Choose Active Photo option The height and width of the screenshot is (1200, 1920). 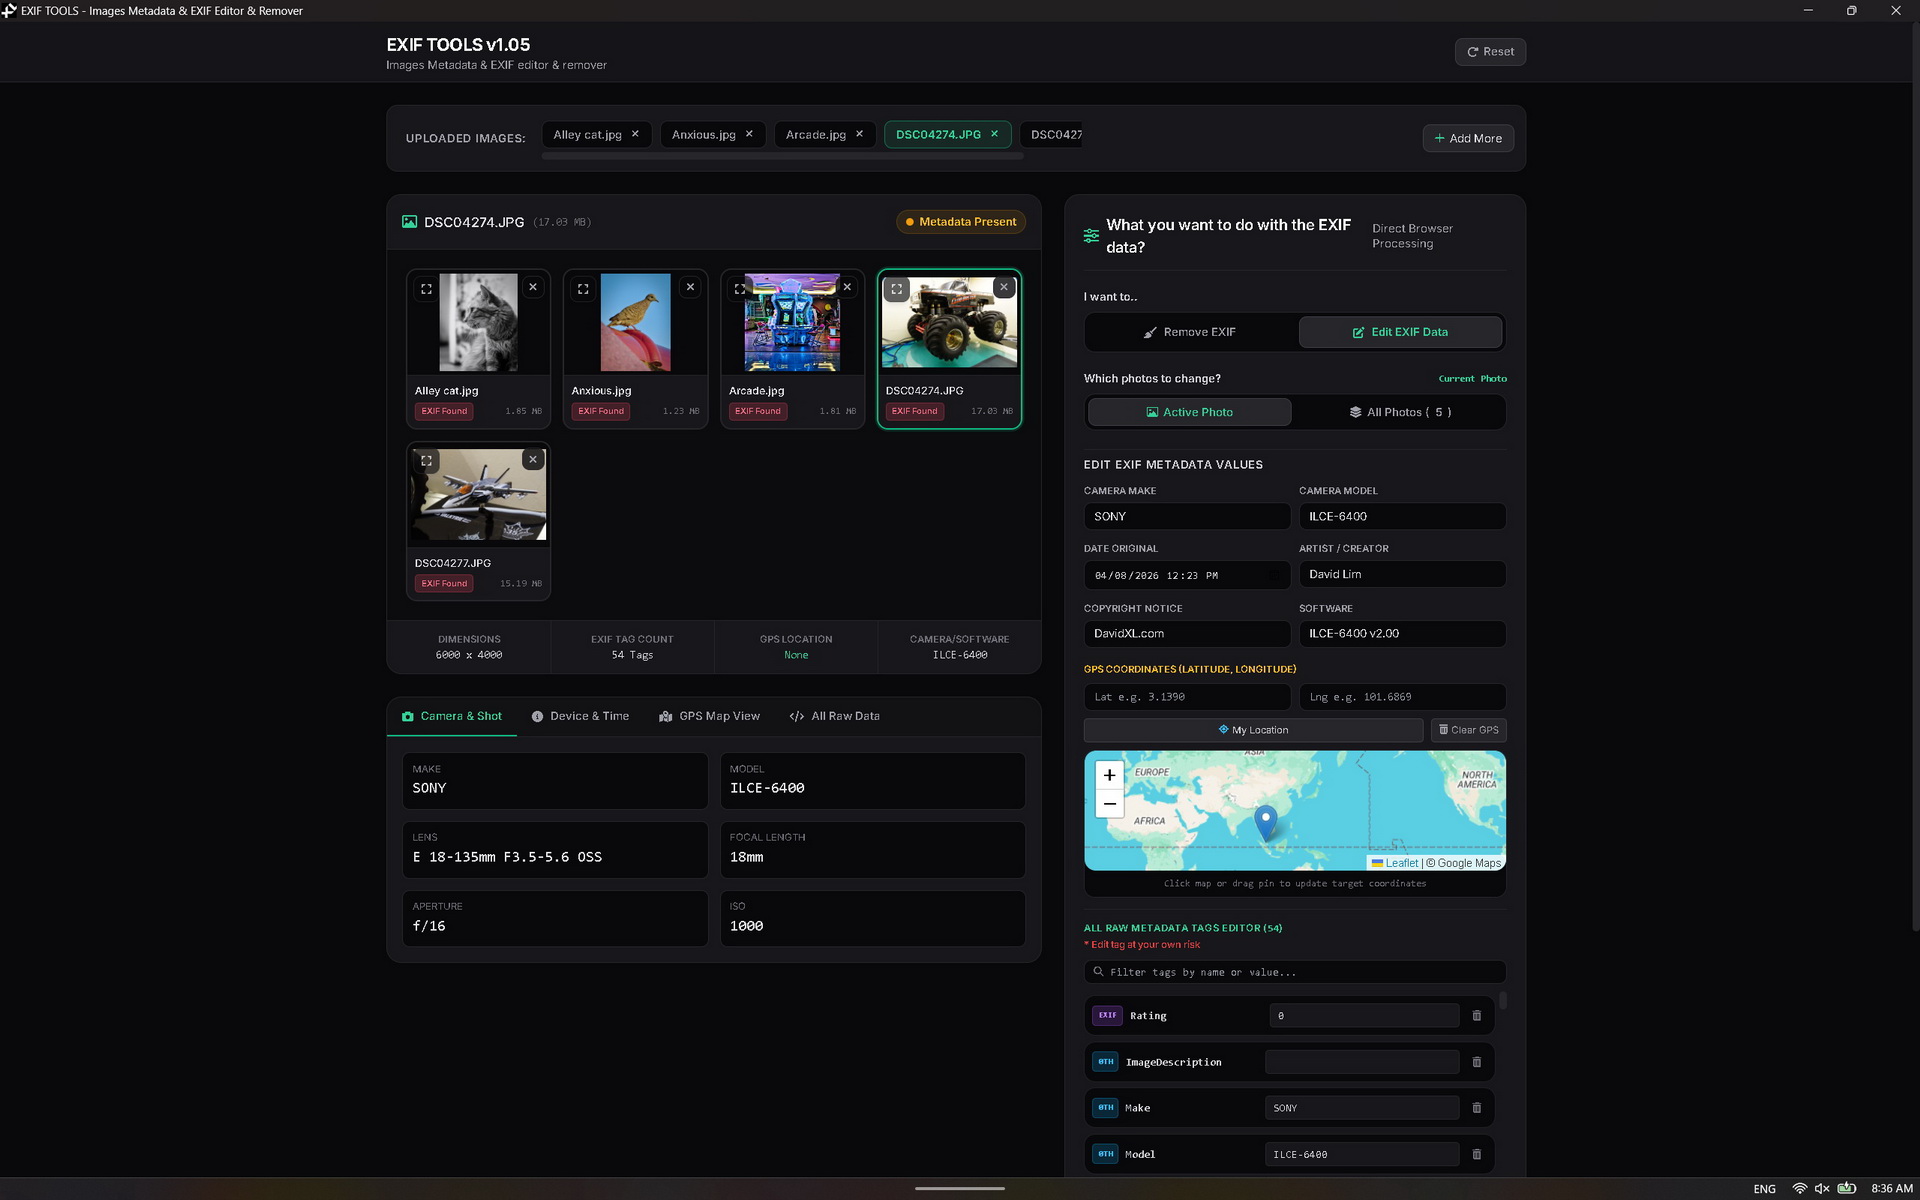pos(1189,412)
